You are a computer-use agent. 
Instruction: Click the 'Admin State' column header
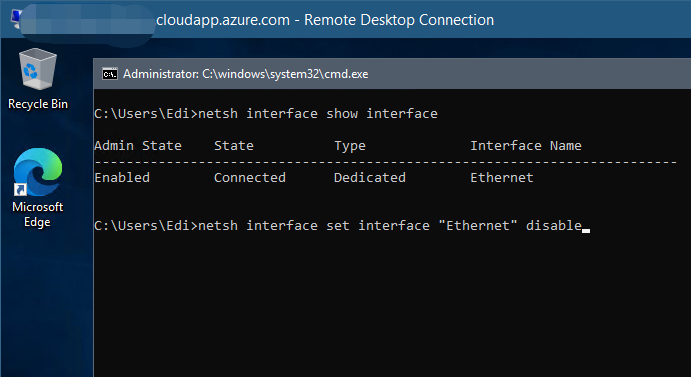138,146
